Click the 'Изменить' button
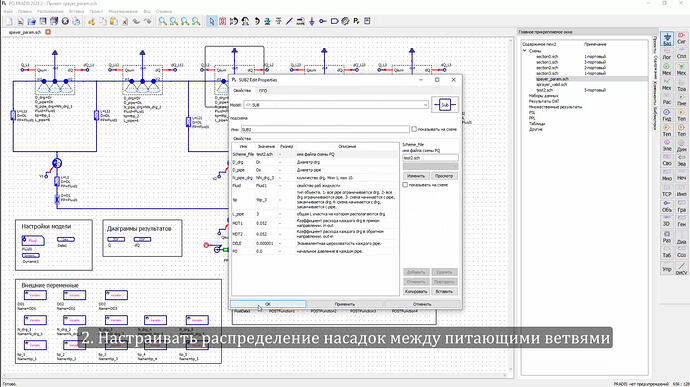Viewport: 690px width, 387px height. (416, 176)
